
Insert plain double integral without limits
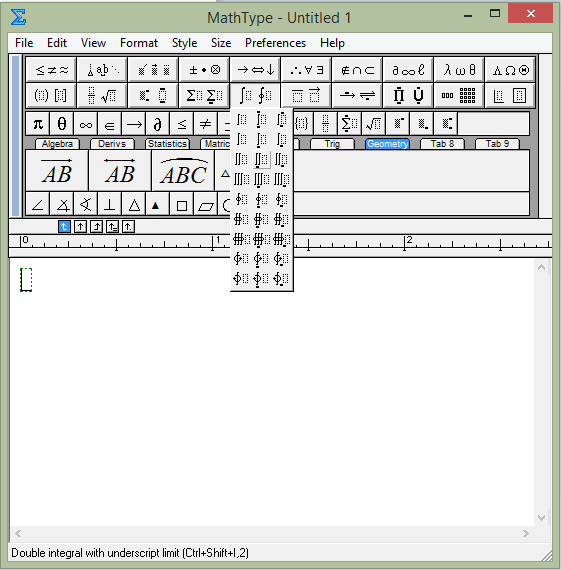242,160
